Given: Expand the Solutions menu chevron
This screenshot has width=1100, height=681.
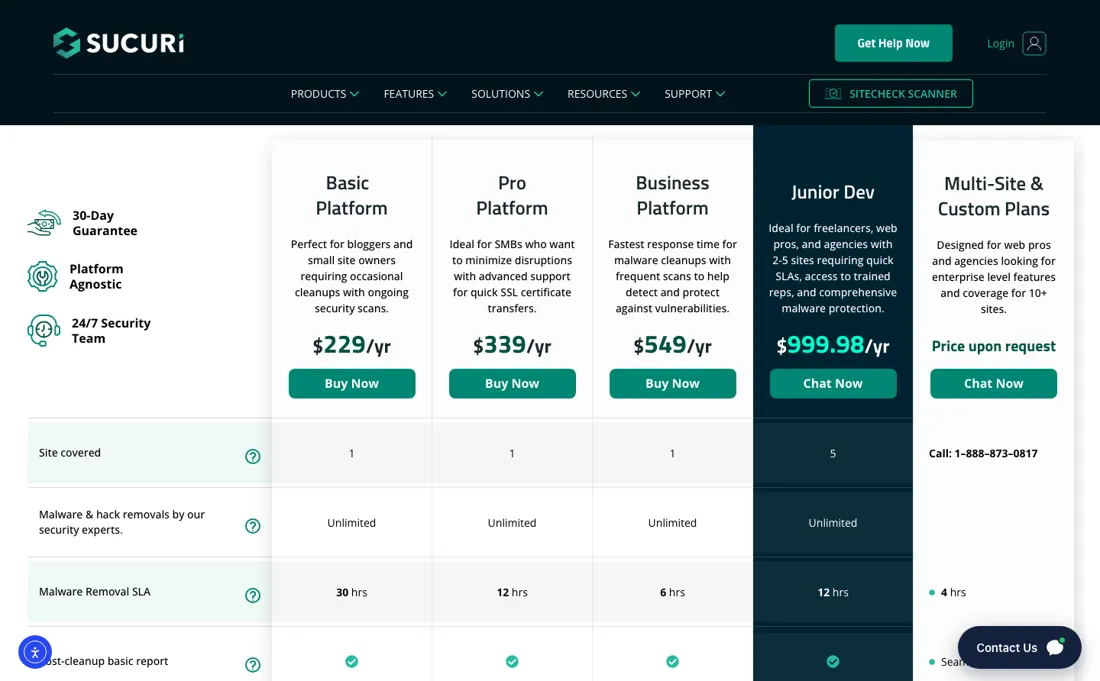Looking at the screenshot, I should coord(538,94).
